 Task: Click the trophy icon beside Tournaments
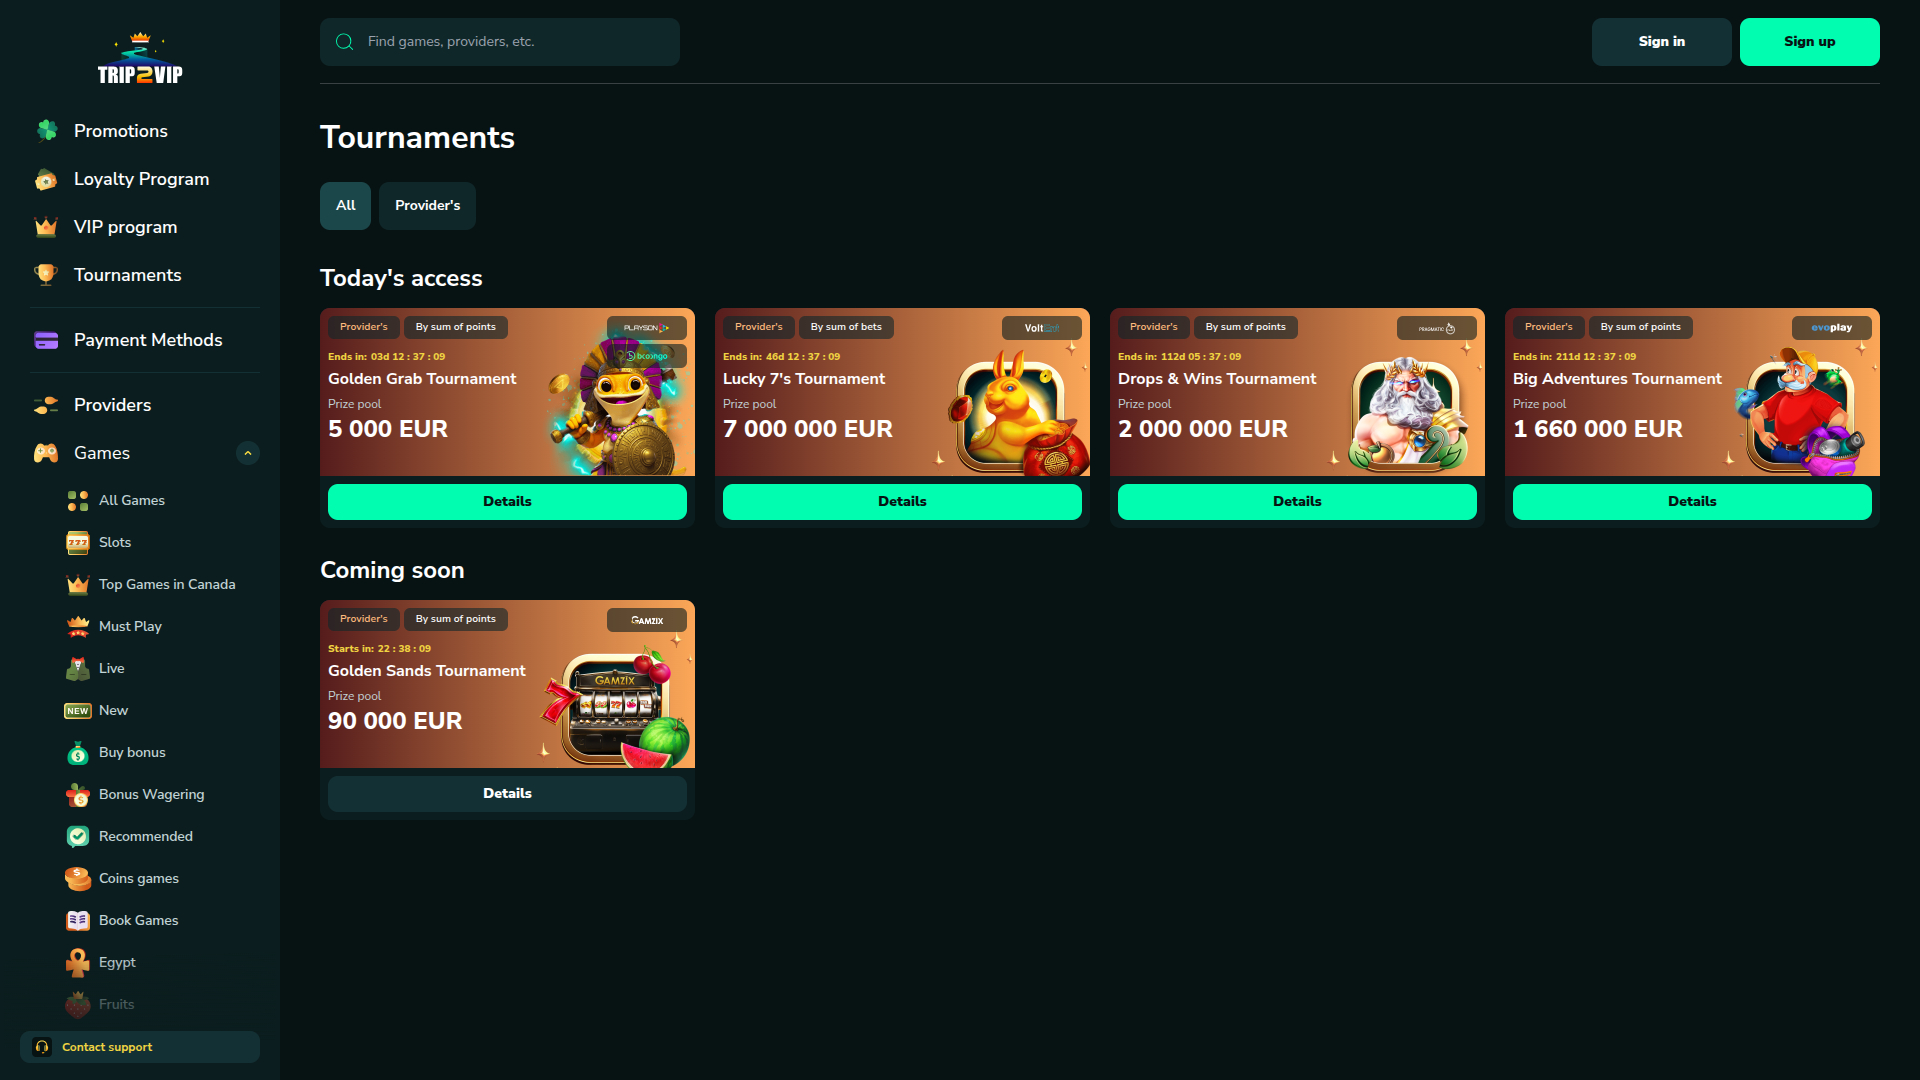click(46, 275)
